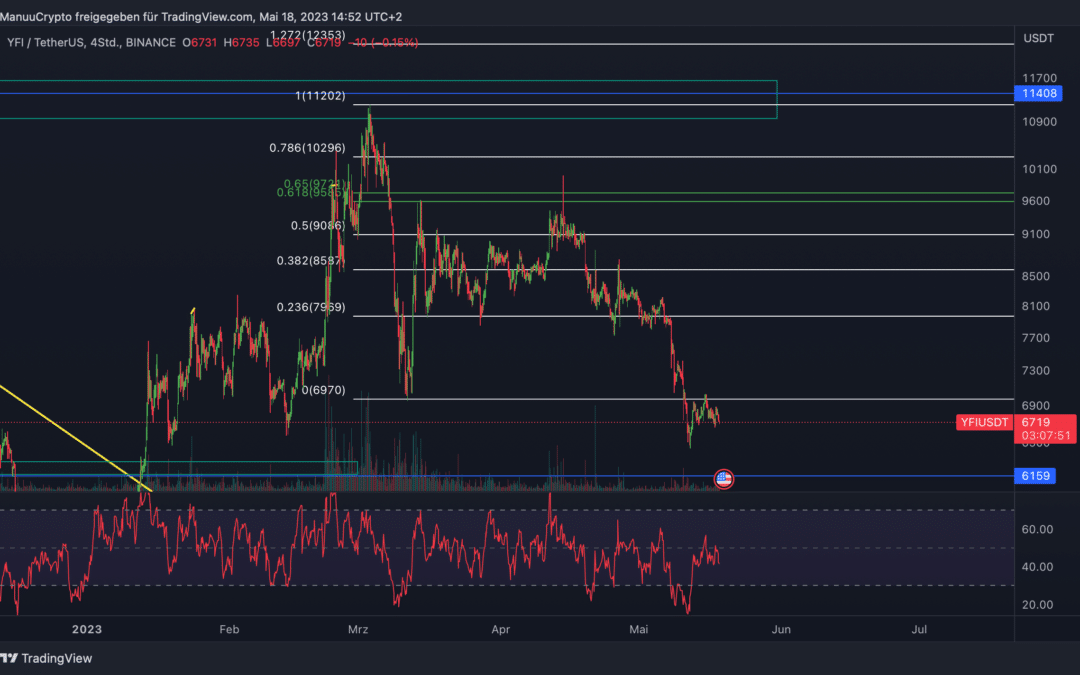This screenshot has height=675, width=1080.
Task: Click the Jul label on the time axis
Action: pyautogui.click(x=919, y=630)
